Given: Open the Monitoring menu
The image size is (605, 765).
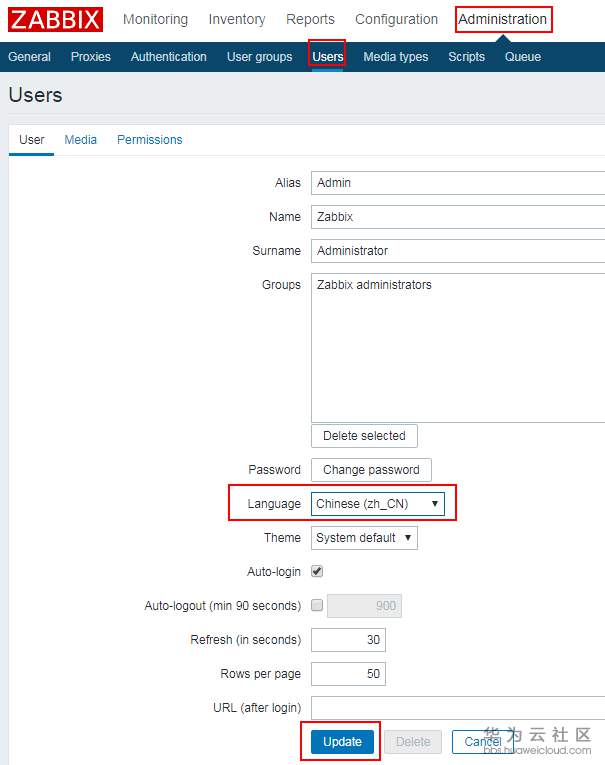Looking at the screenshot, I should pos(155,19).
